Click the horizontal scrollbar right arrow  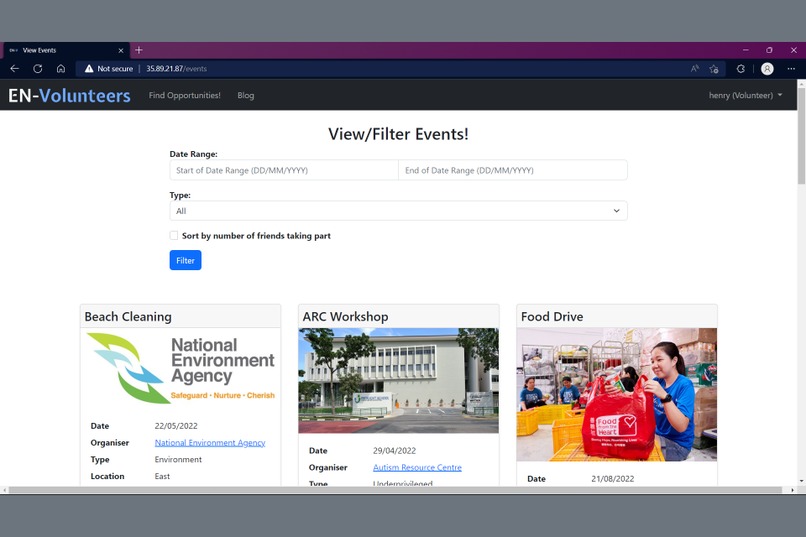792,490
